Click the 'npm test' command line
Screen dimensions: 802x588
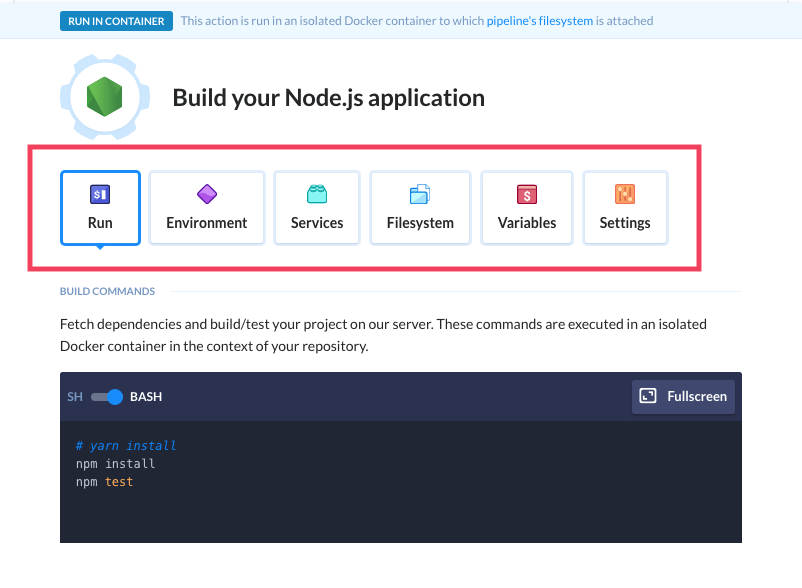104,482
